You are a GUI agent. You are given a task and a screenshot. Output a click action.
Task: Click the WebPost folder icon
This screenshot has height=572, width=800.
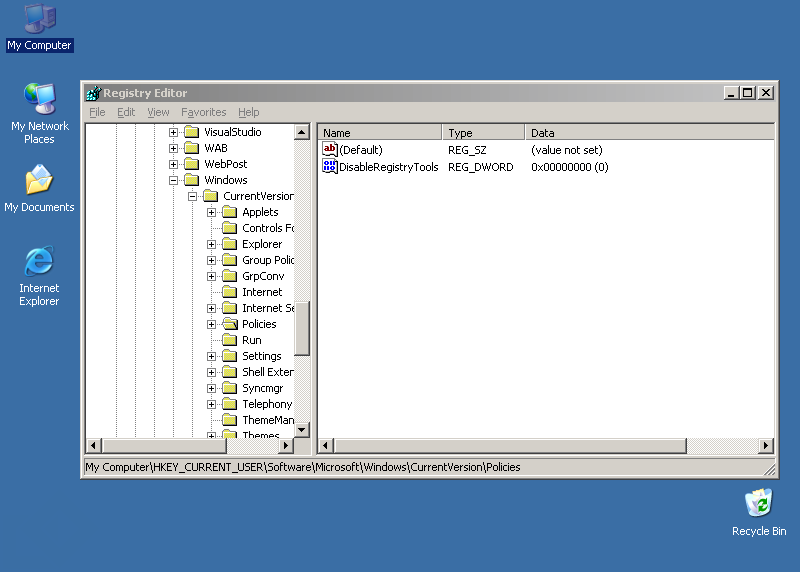[x=192, y=164]
